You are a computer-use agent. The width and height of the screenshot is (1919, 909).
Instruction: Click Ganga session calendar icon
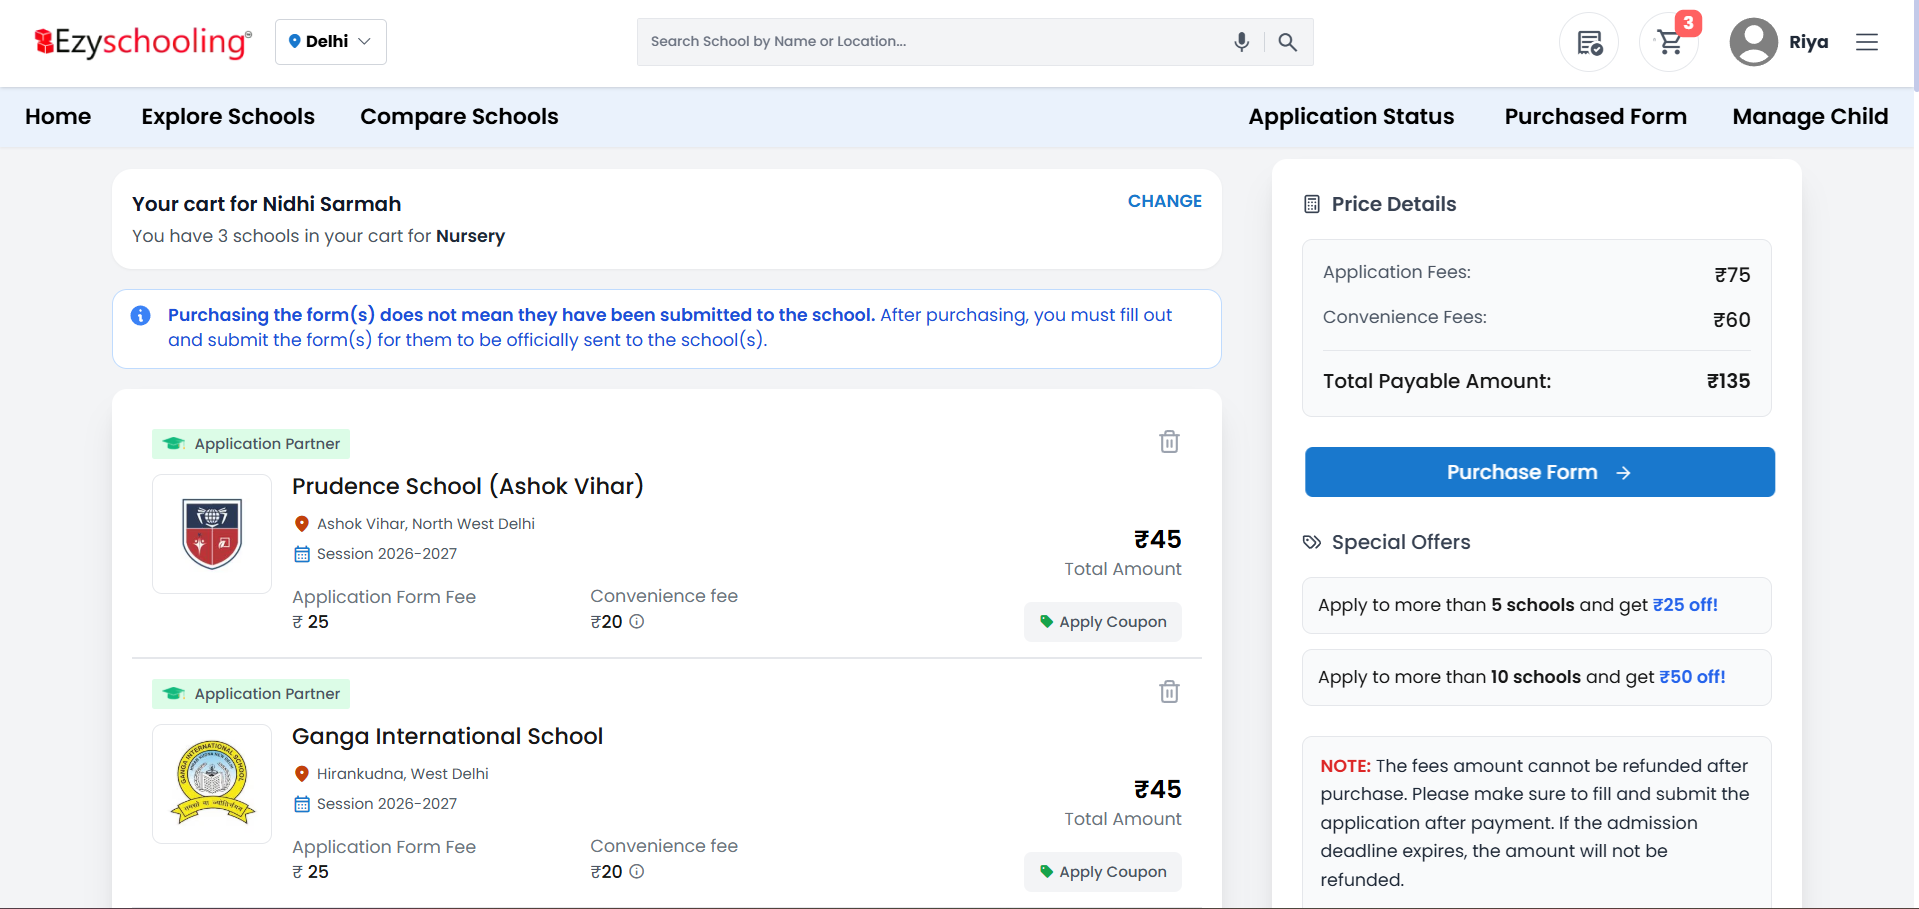pos(301,804)
